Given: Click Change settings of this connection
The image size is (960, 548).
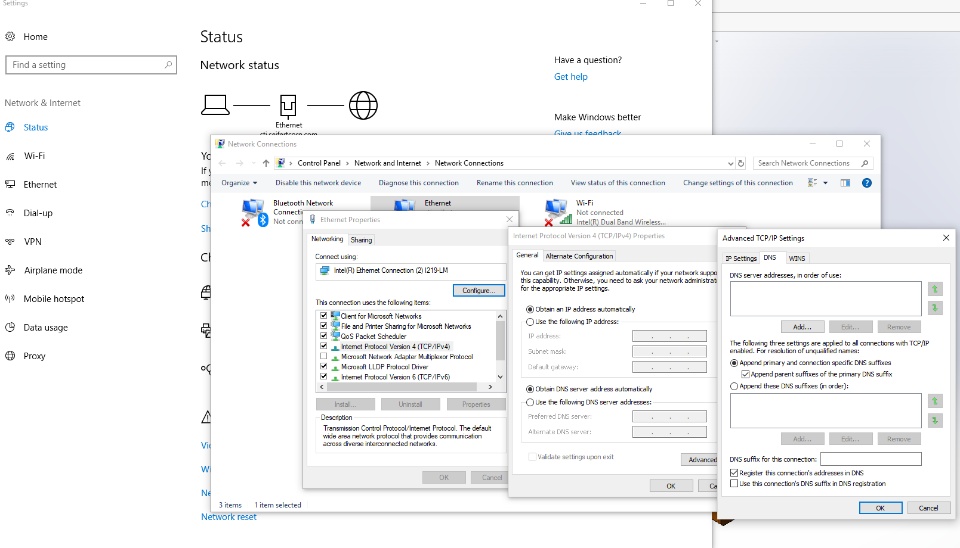Looking at the screenshot, I should pyautogui.click(x=738, y=182).
